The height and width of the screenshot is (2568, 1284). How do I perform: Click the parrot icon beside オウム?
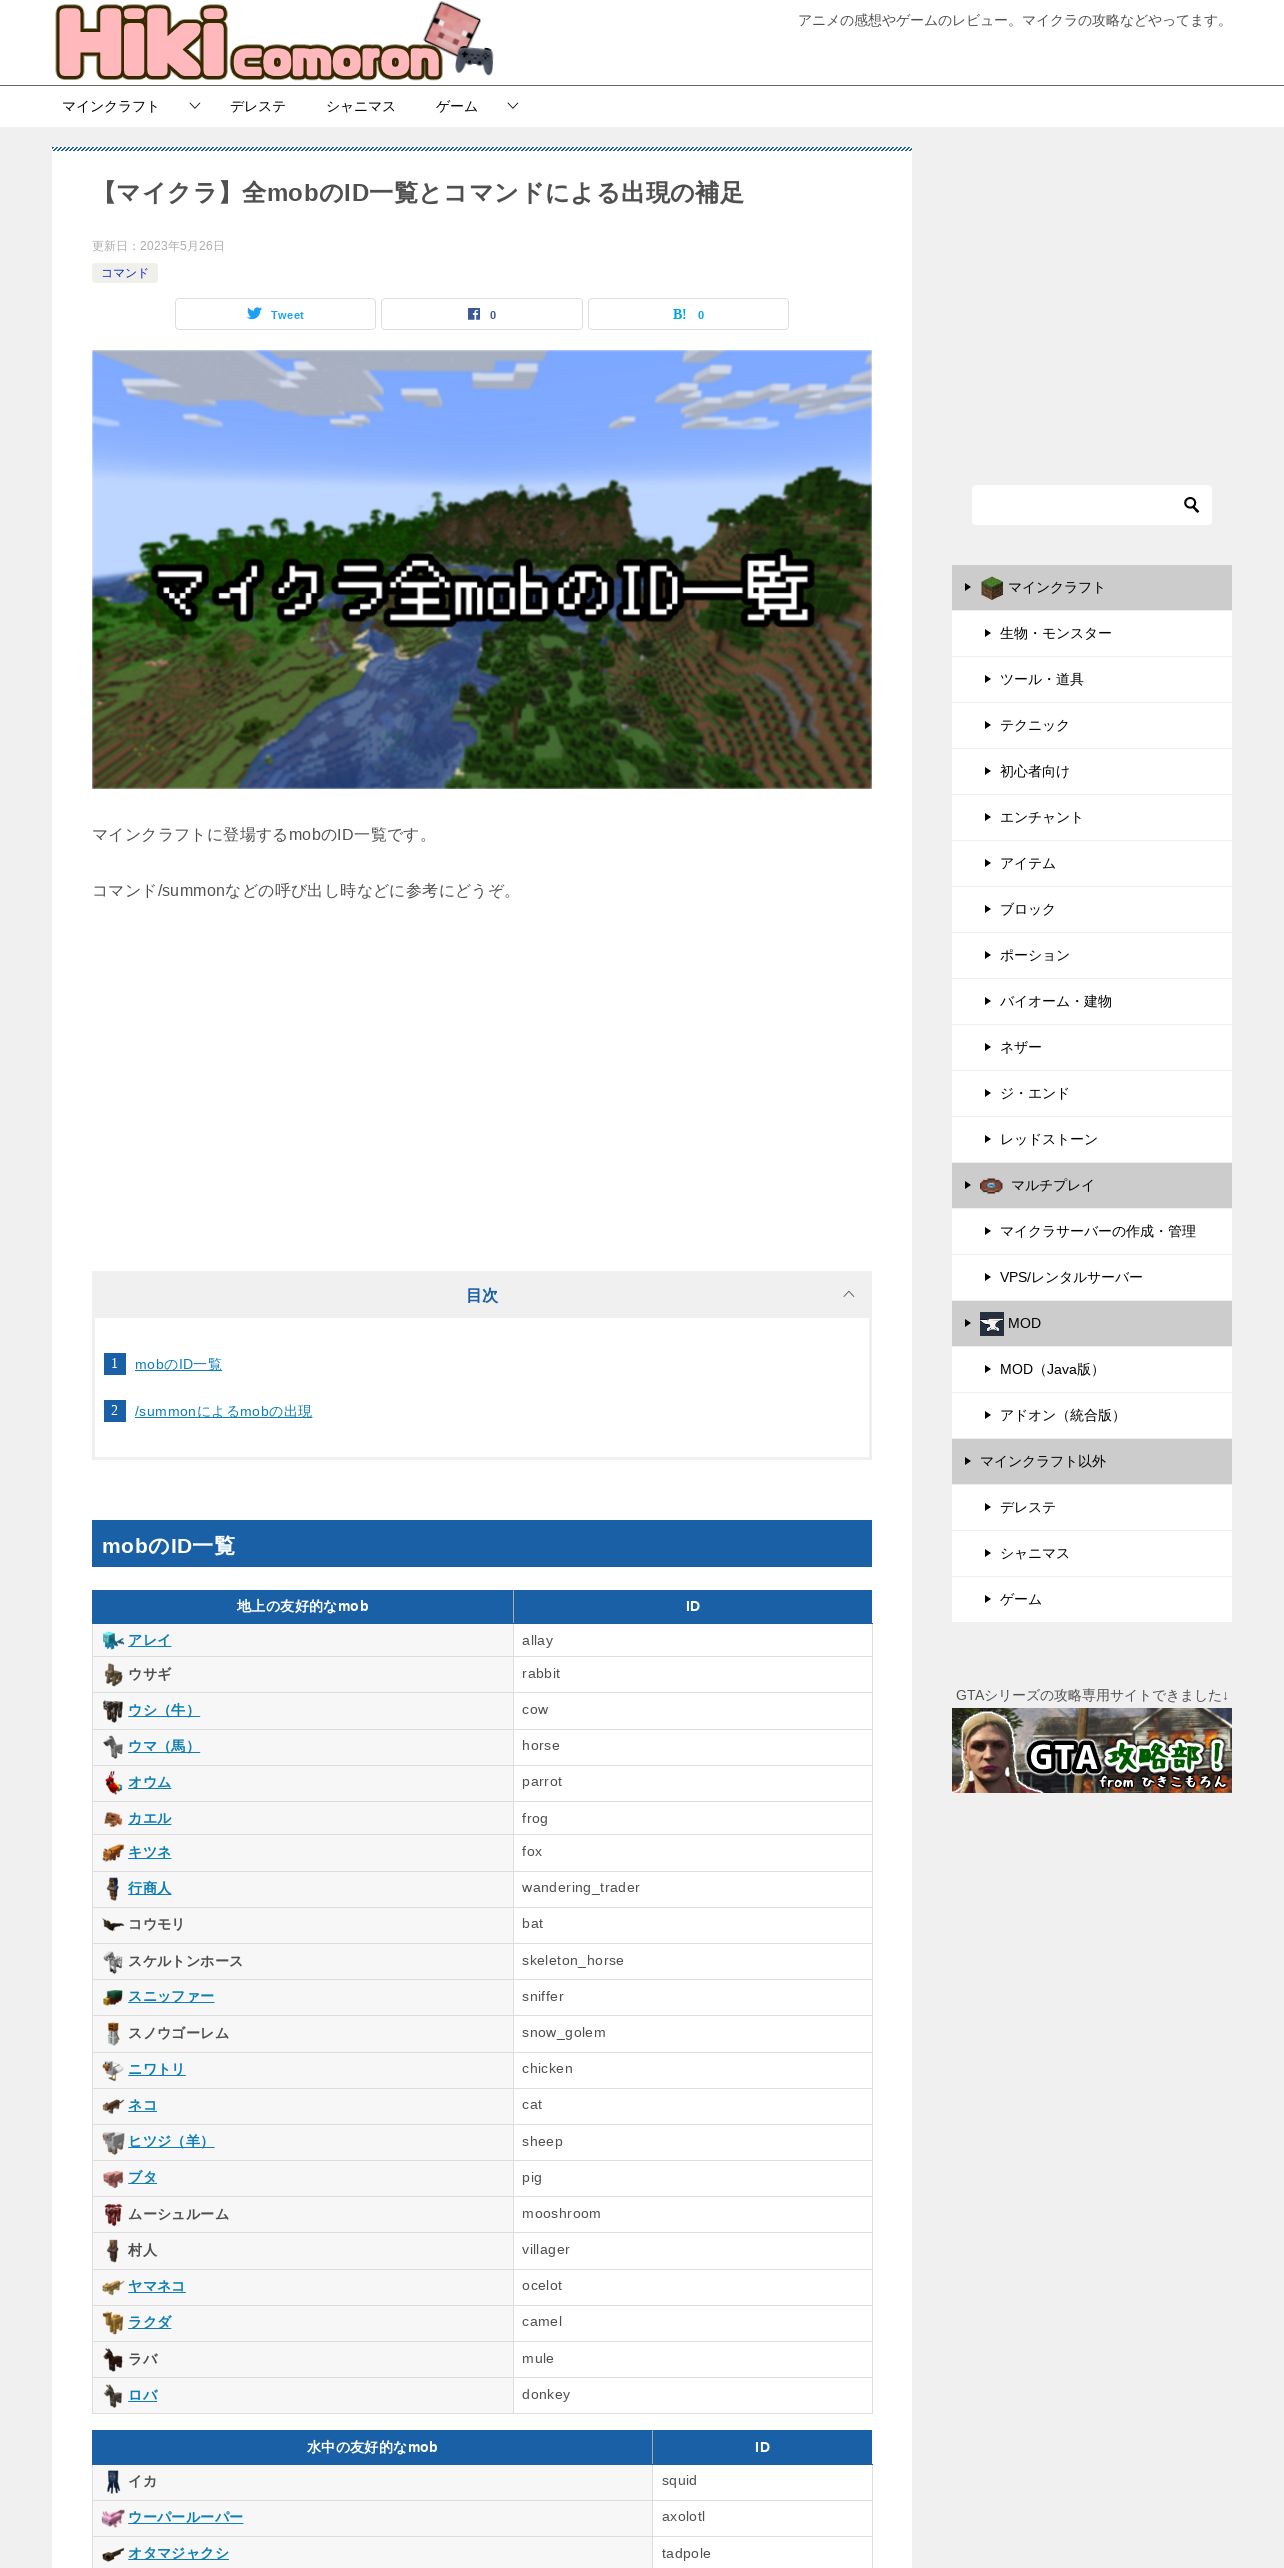pos(113,1783)
